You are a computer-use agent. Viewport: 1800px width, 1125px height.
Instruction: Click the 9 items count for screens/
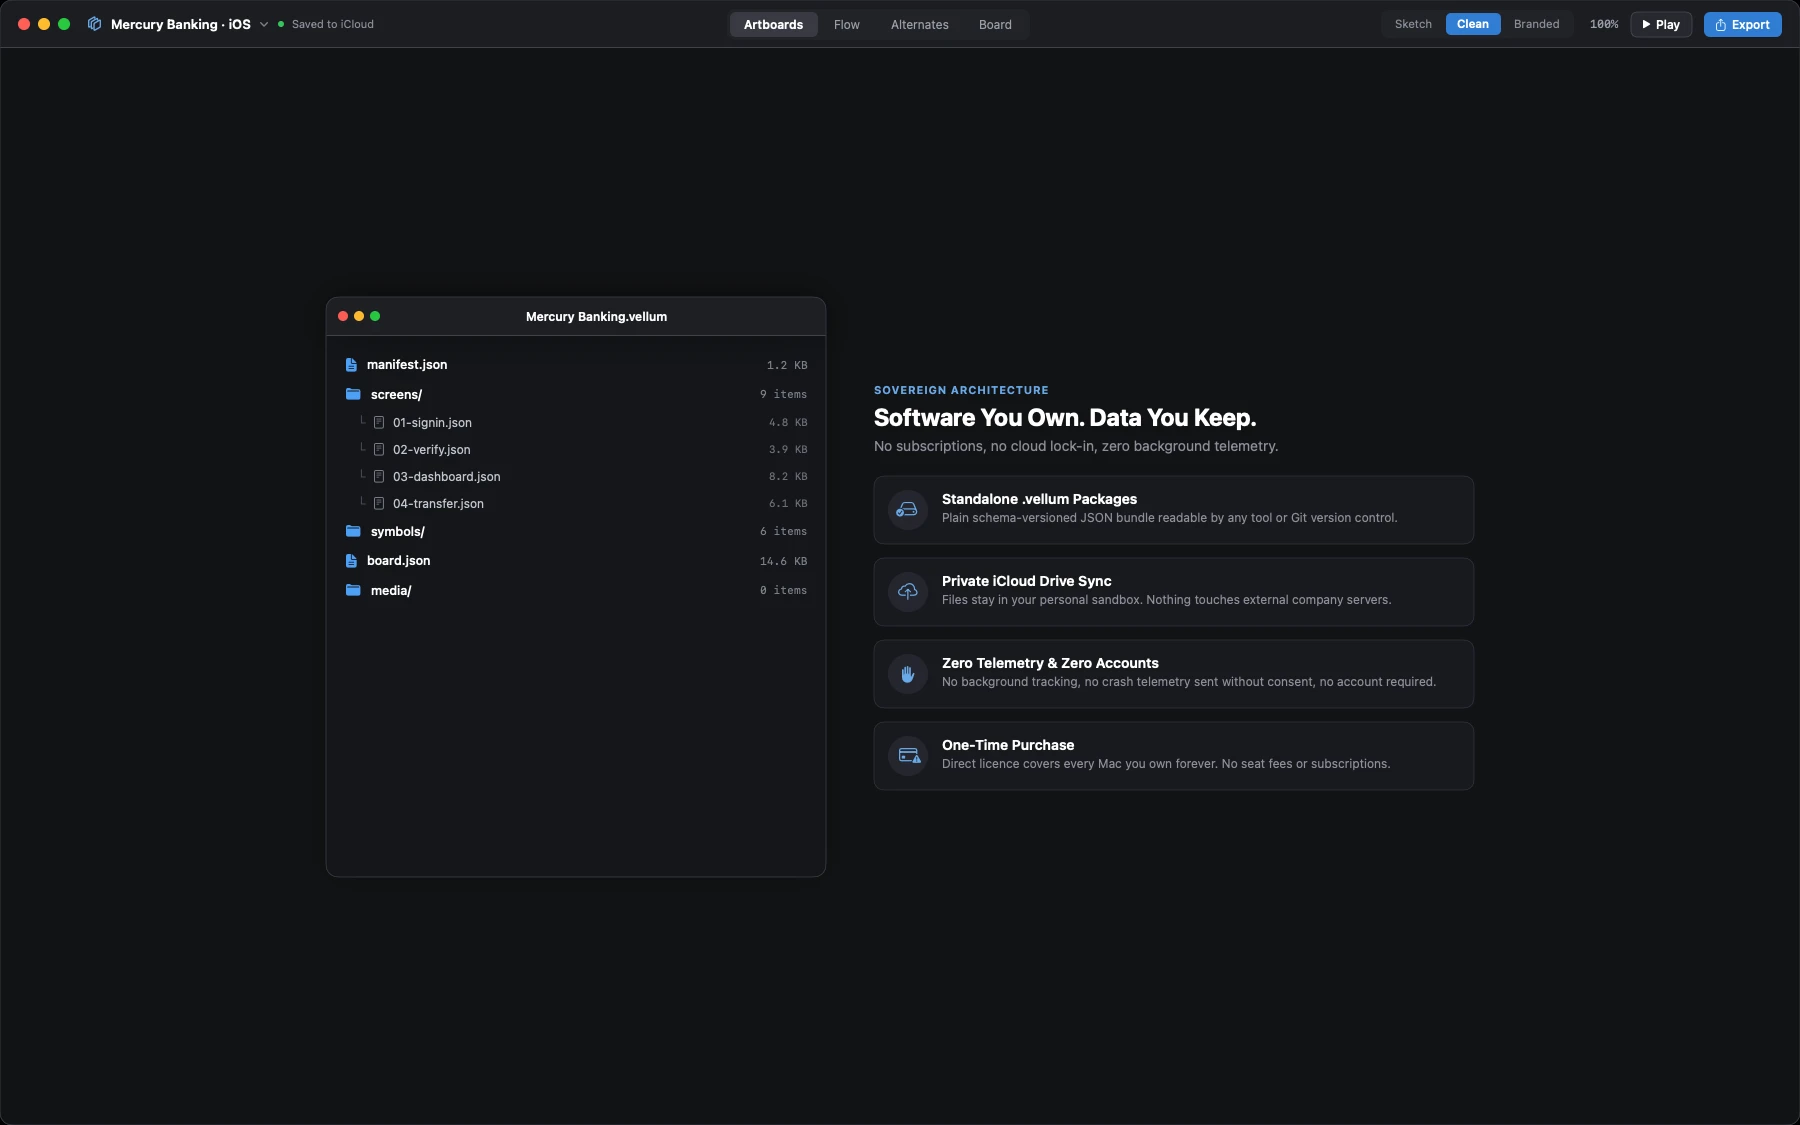(x=783, y=394)
